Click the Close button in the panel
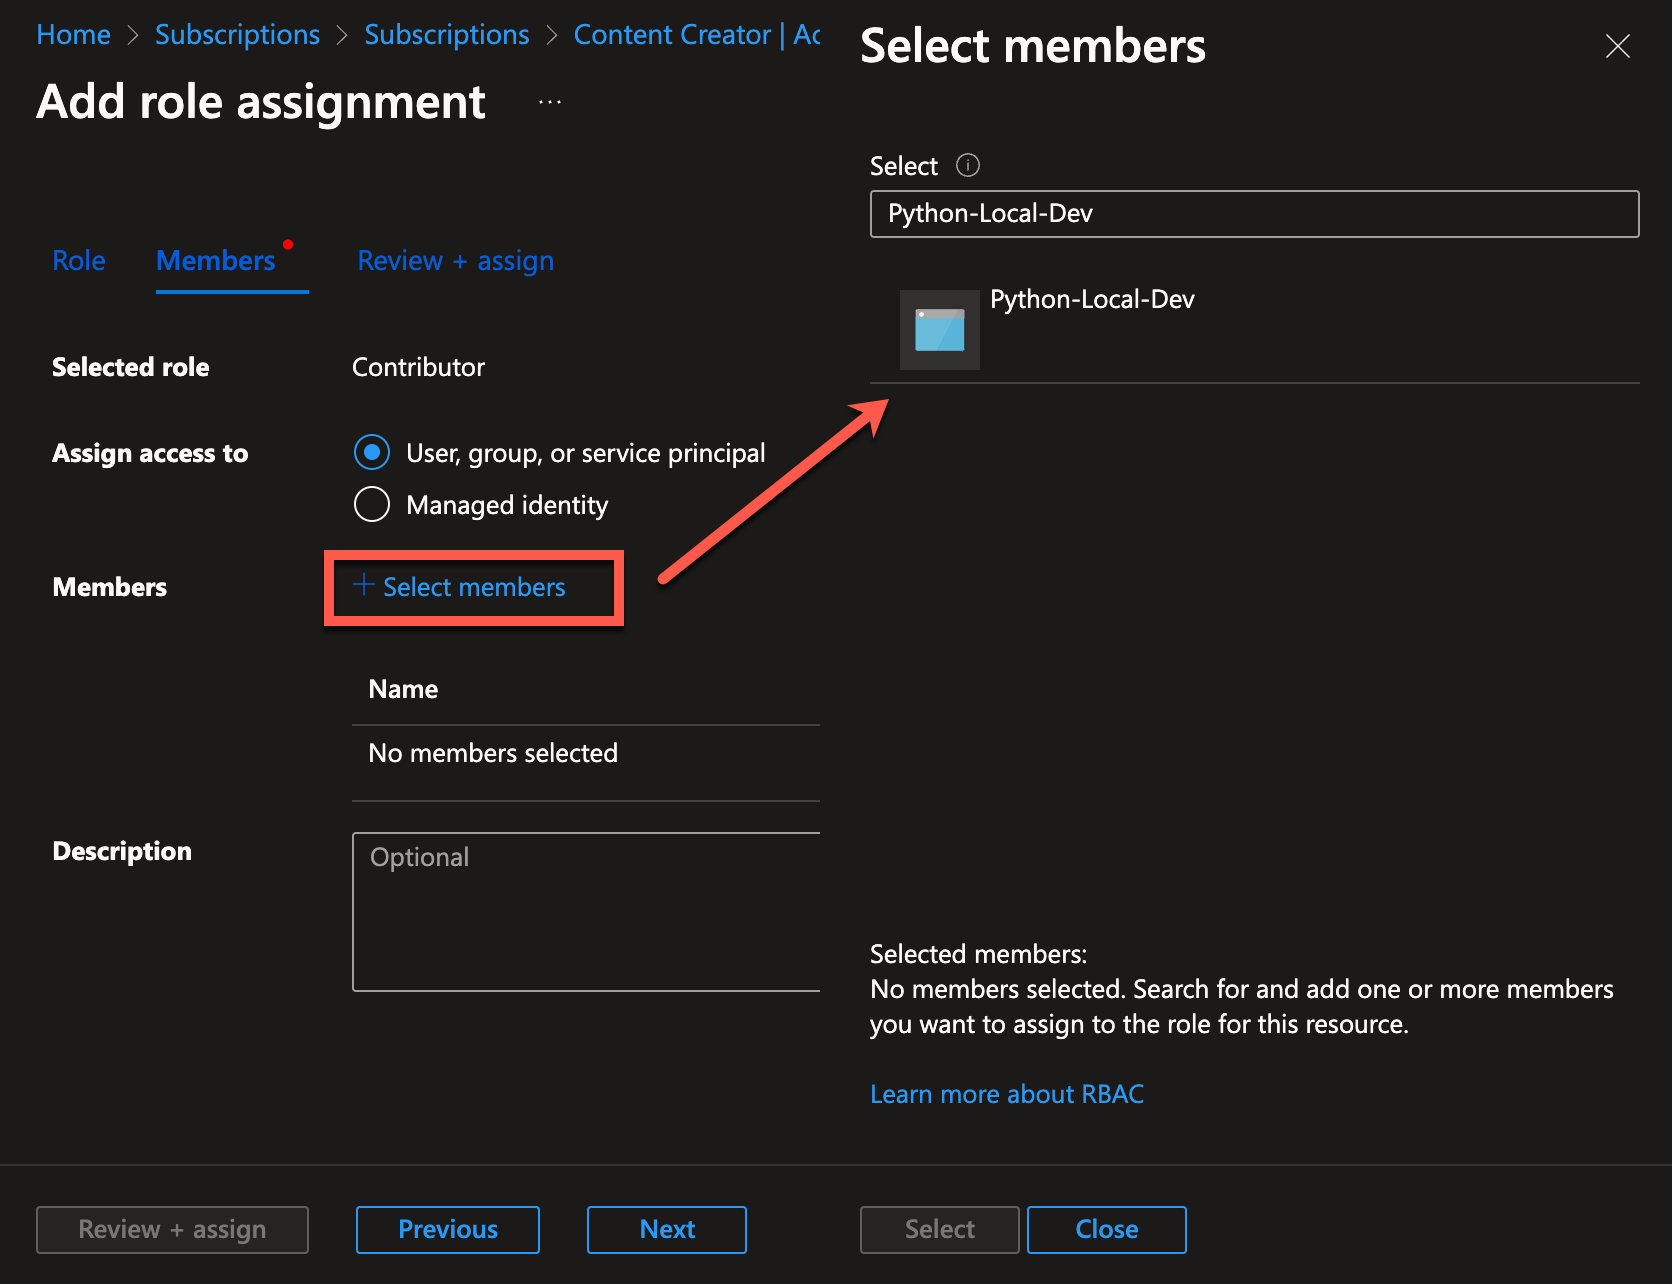Image resolution: width=1672 pixels, height=1284 pixels. click(1106, 1229)
